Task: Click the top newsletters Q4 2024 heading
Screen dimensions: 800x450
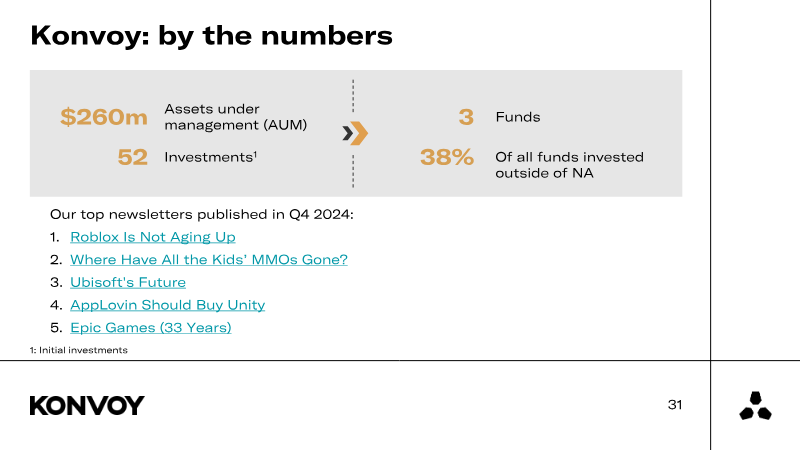Action: pyautogui.click(x=202, y=214)
